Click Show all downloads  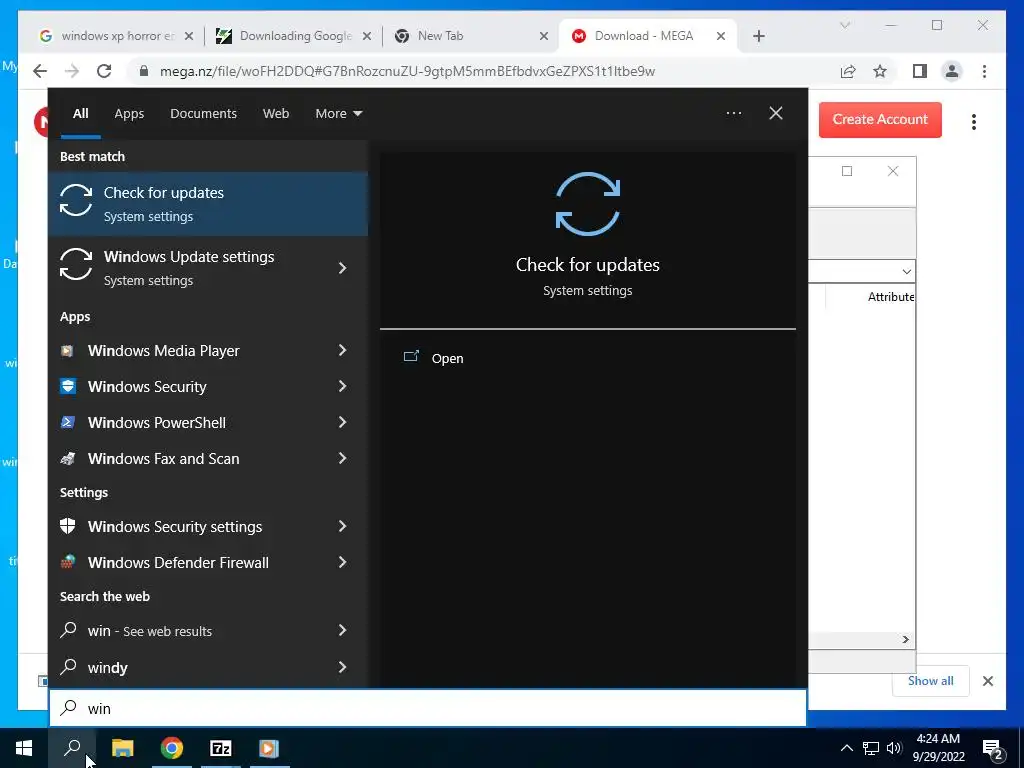coord(931,680)
